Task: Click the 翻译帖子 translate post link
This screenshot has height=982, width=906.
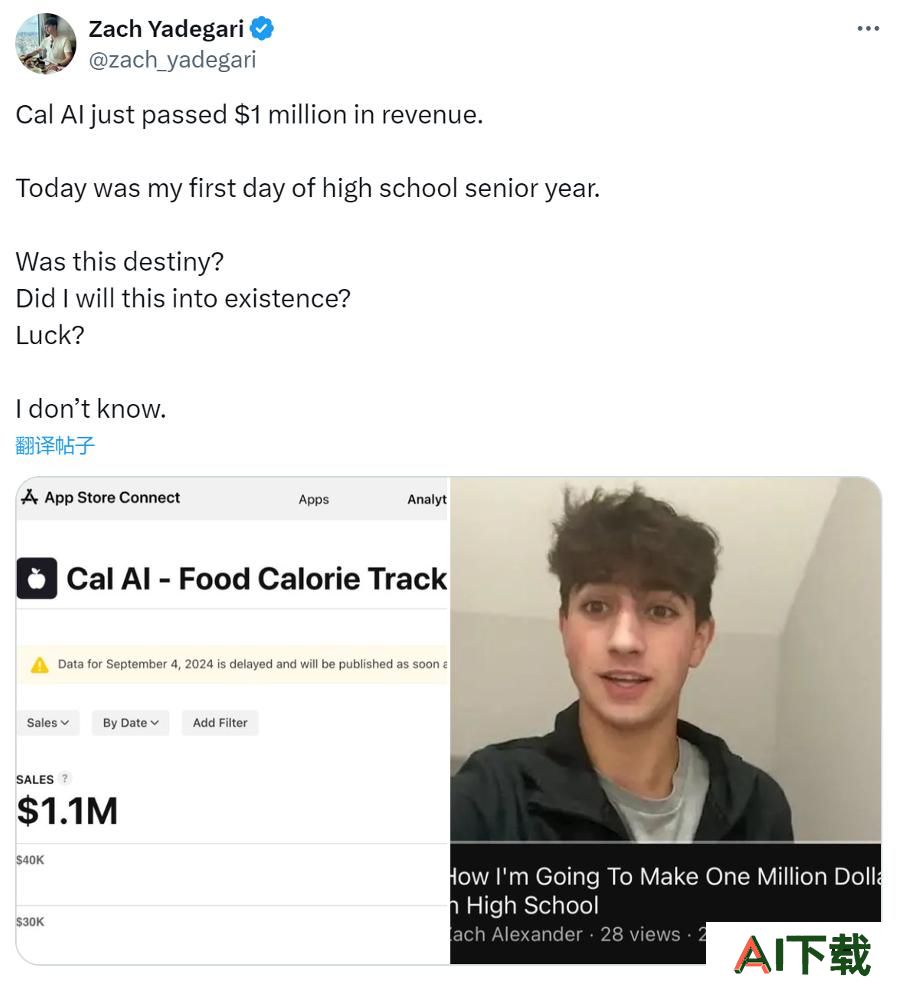Action: point(55,445)
